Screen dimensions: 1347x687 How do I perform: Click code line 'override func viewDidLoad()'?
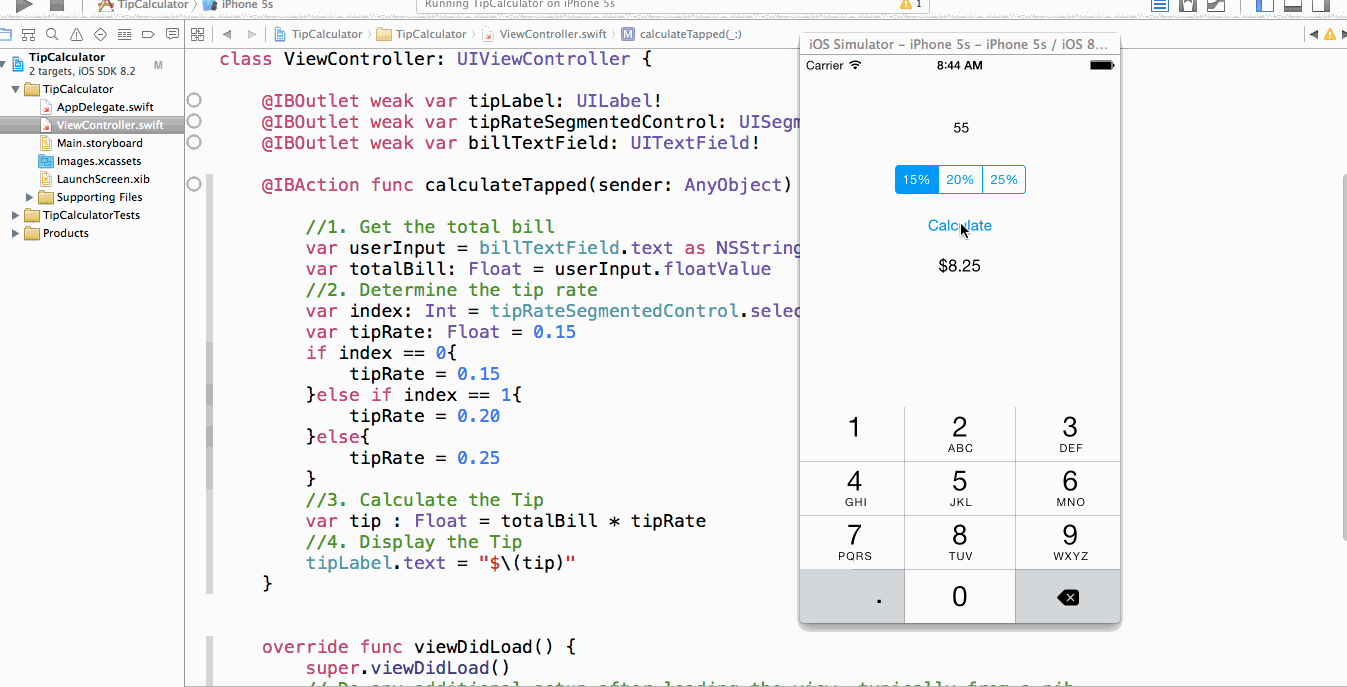click(419, 647)
